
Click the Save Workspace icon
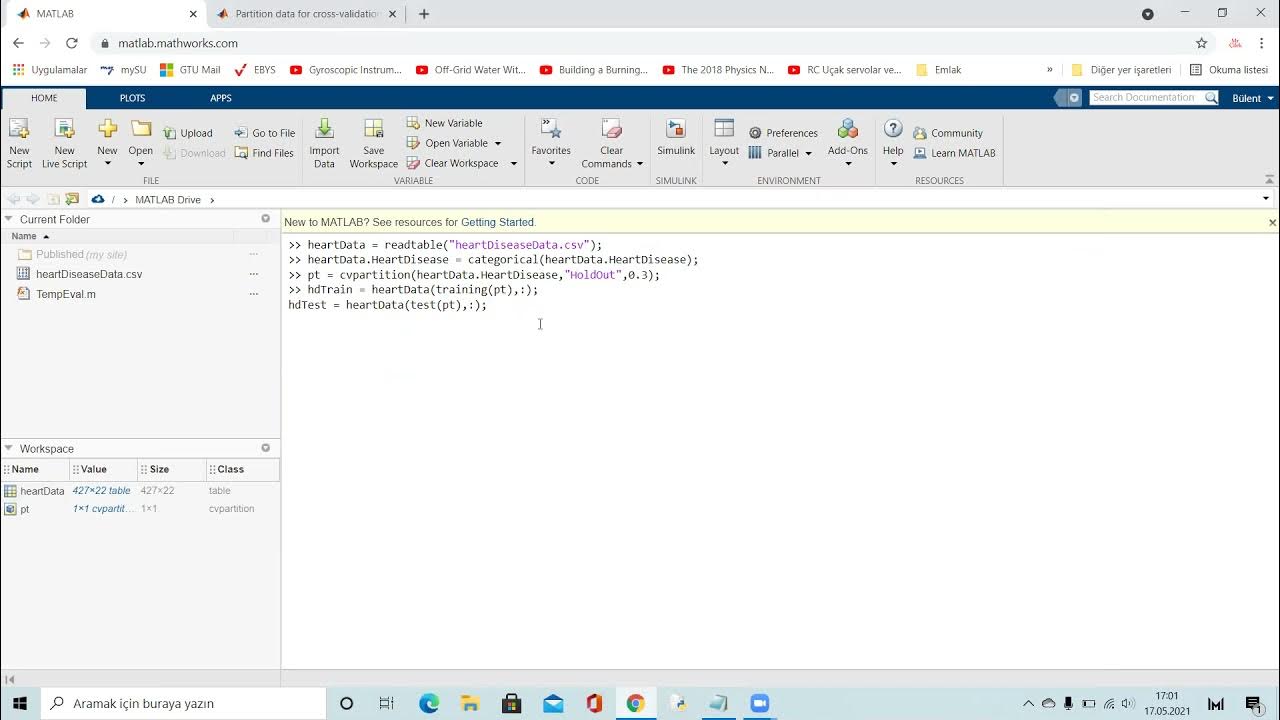[x=373, y=143]
